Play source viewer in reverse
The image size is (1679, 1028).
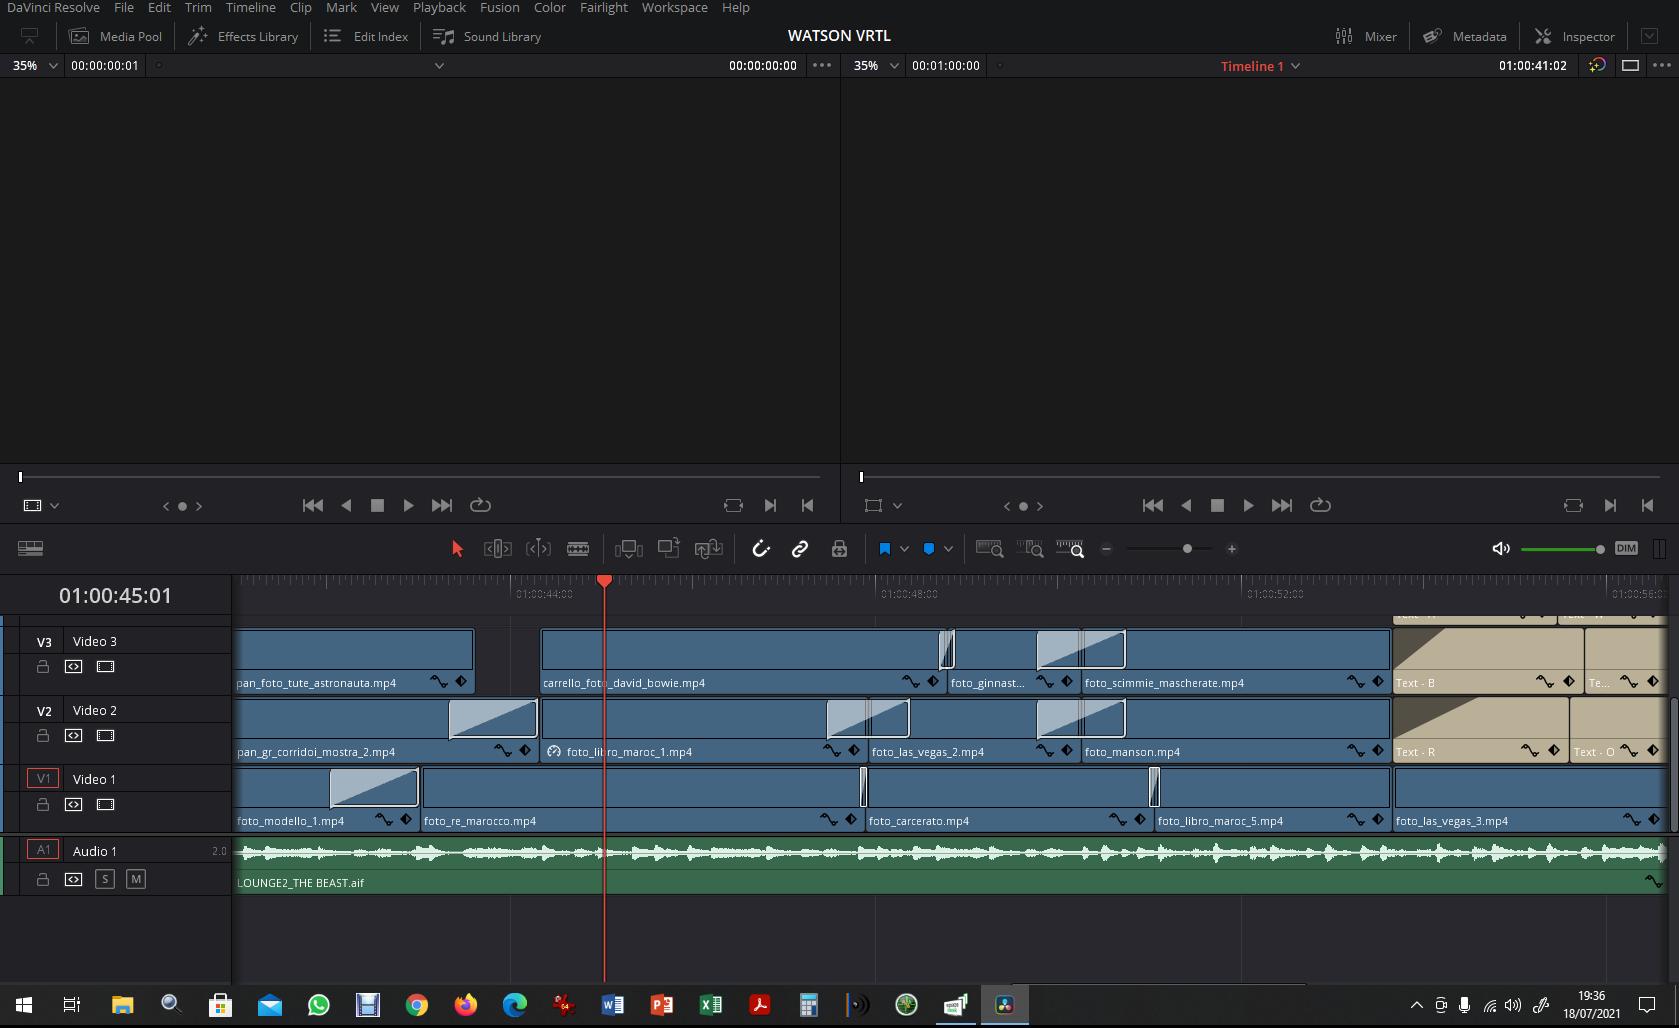click(346, 505)
